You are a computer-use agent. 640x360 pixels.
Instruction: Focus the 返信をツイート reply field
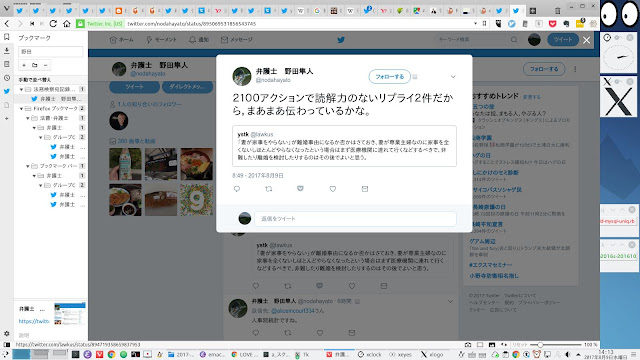tap(356, 219)
